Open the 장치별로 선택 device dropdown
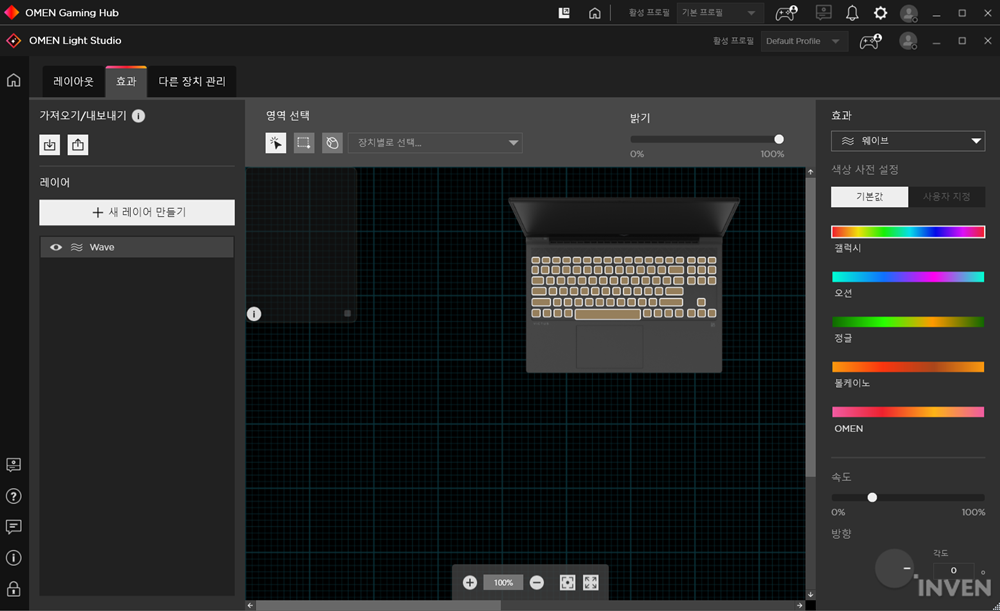The width and height of the screenshot is (1000, 611). 435,143
